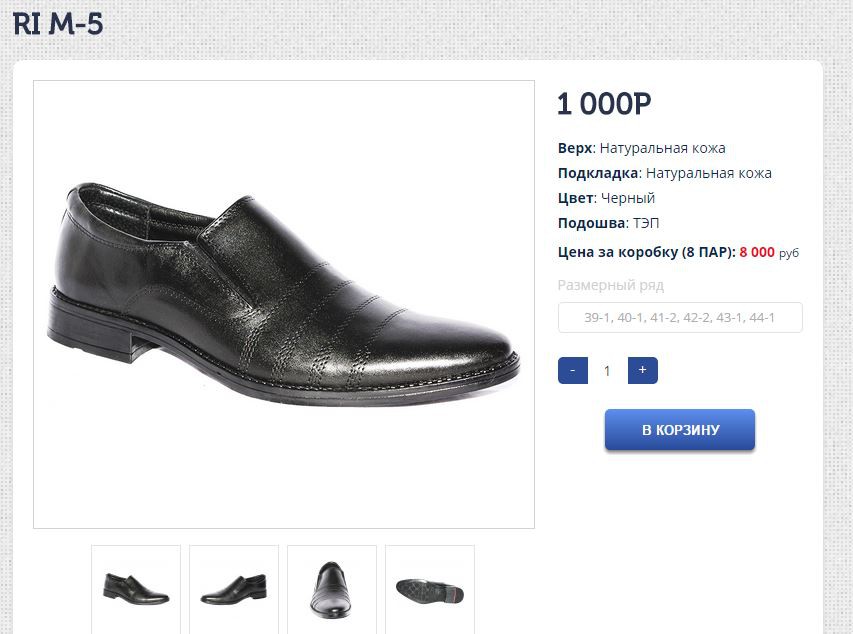Image resolution: width=853 pixels, height=634 pixels.
Task: Click the Размерный ряд label
Action: 610,285
